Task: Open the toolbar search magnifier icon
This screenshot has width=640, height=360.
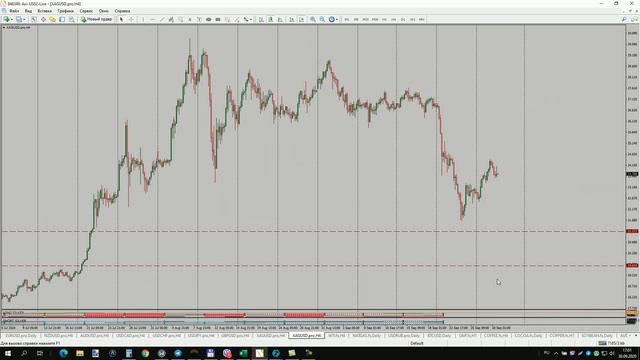Action: click(624, 19)
